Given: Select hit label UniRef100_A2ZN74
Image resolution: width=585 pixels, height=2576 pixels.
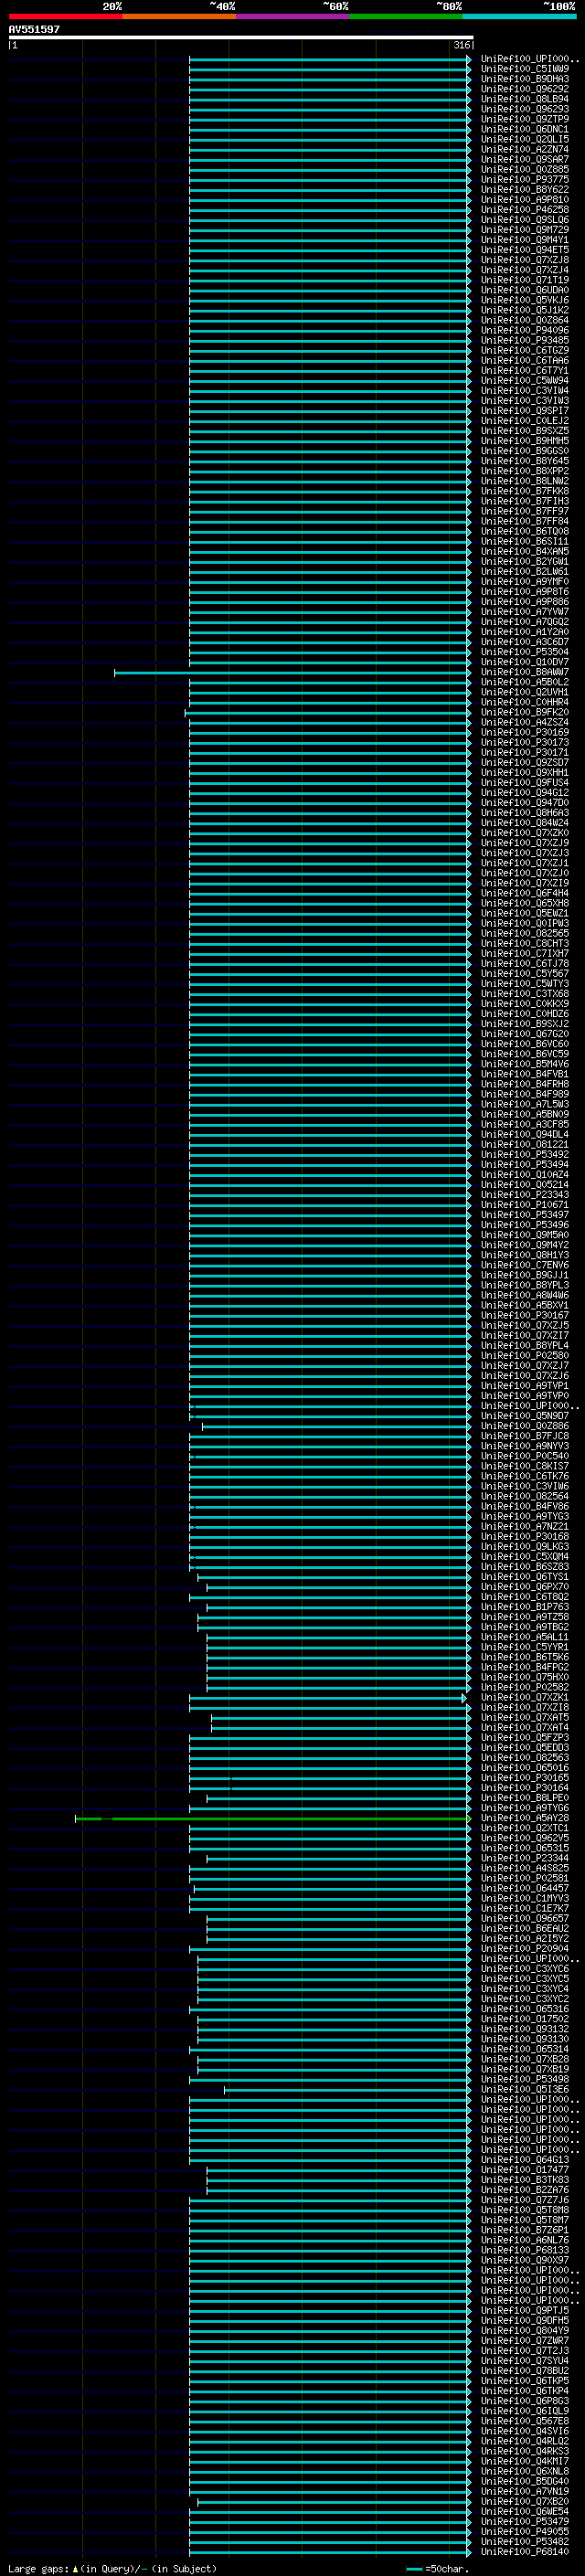Looking at the screenshot, I should coord(525,149).
